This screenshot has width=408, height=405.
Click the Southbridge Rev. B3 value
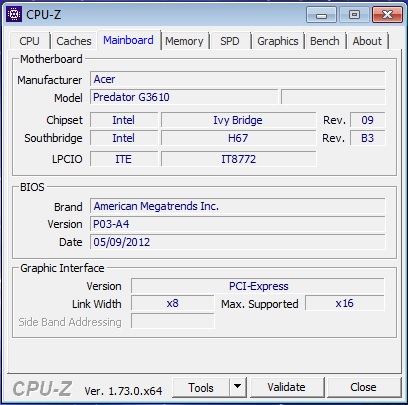(x=368, y=138)
